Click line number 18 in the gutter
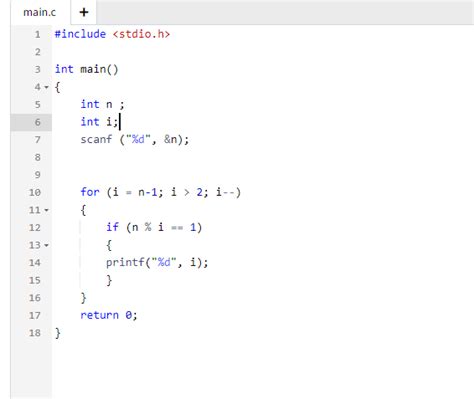474x399 pixels. coord(35,333)
